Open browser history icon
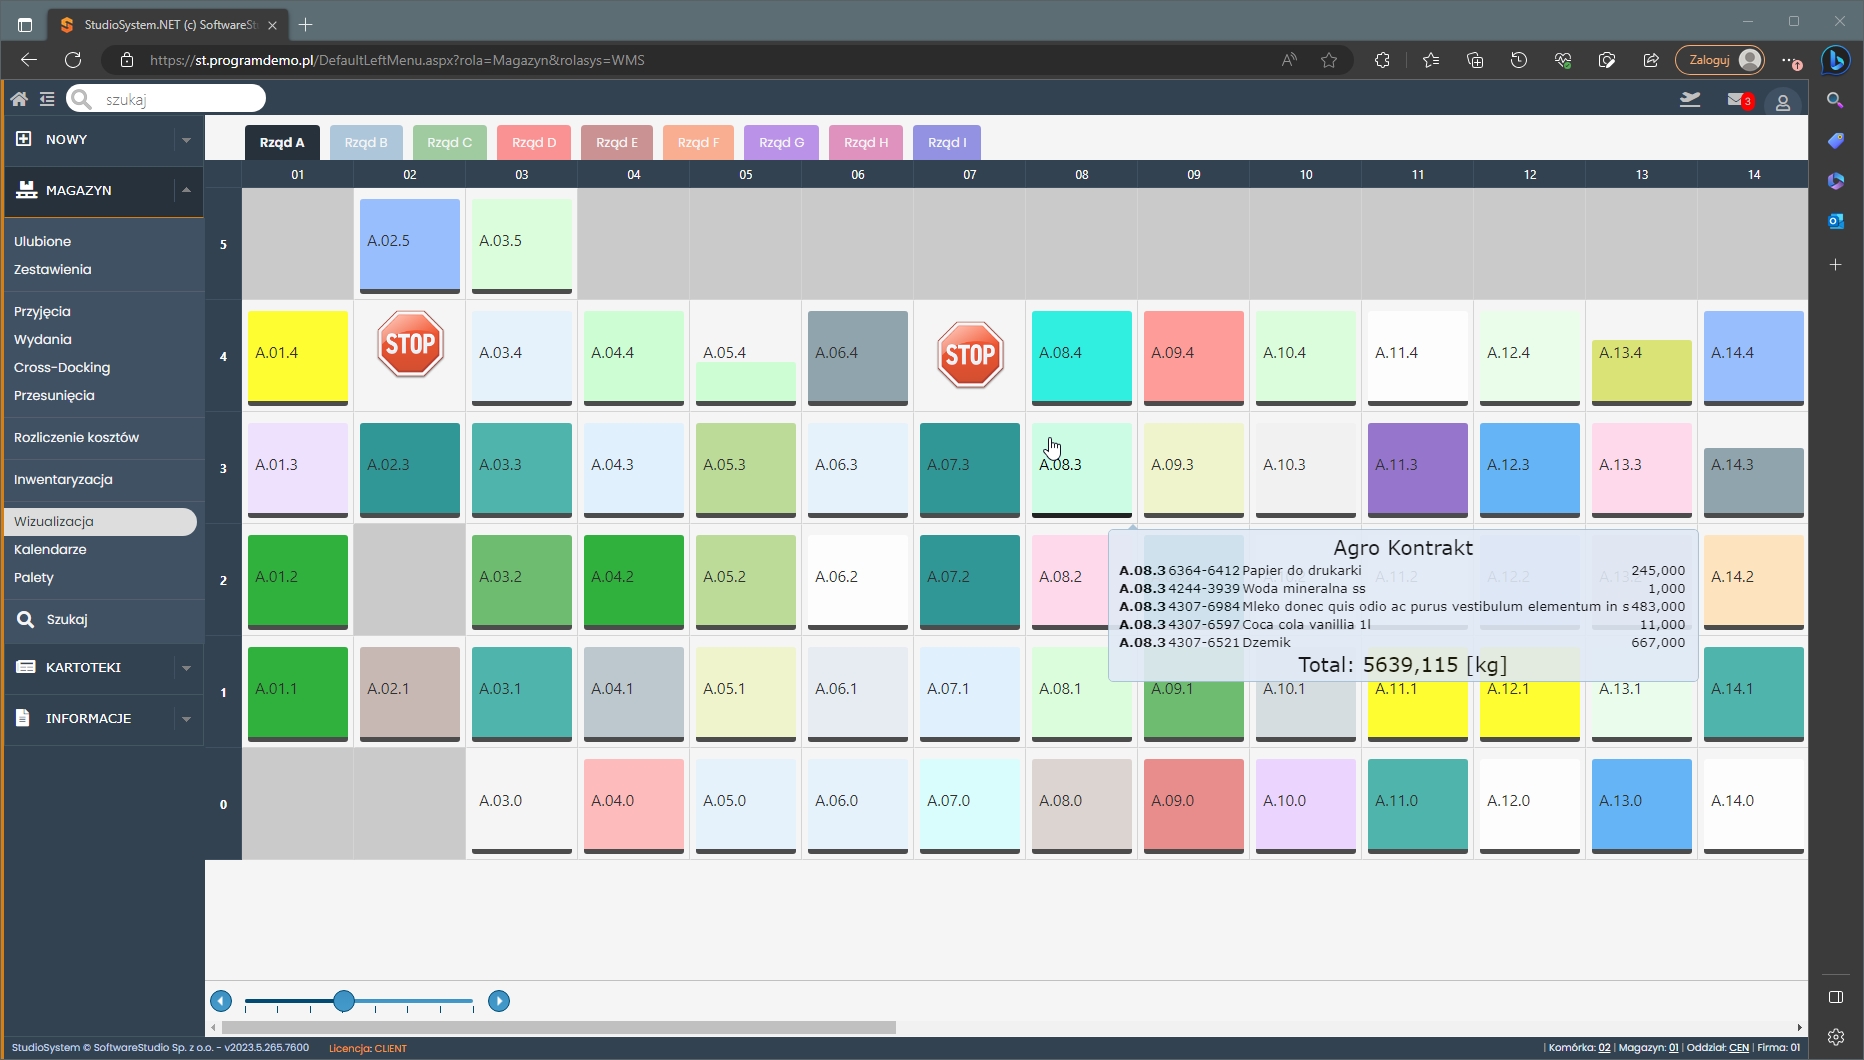The height and width of the screenshot is (1060, 1864). click(x=1519, y=60)
